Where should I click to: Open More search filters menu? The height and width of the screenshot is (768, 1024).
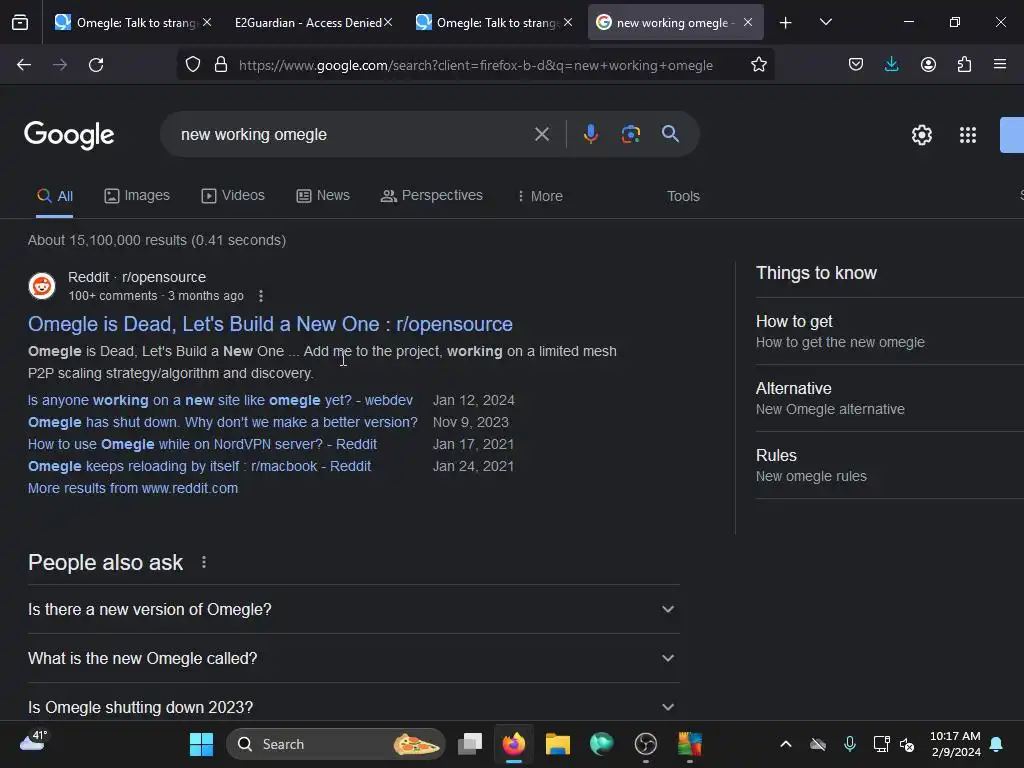pos(539,196)
